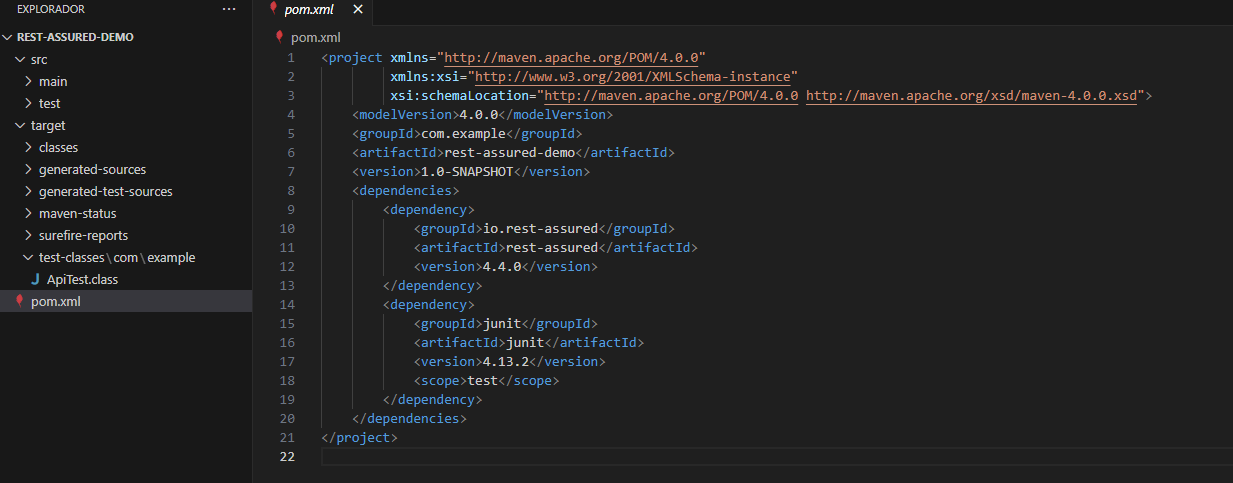Click the Maven icon beside pom.xml in explorer
This screenshot has height=483, width=1233.
click(19, 301)
